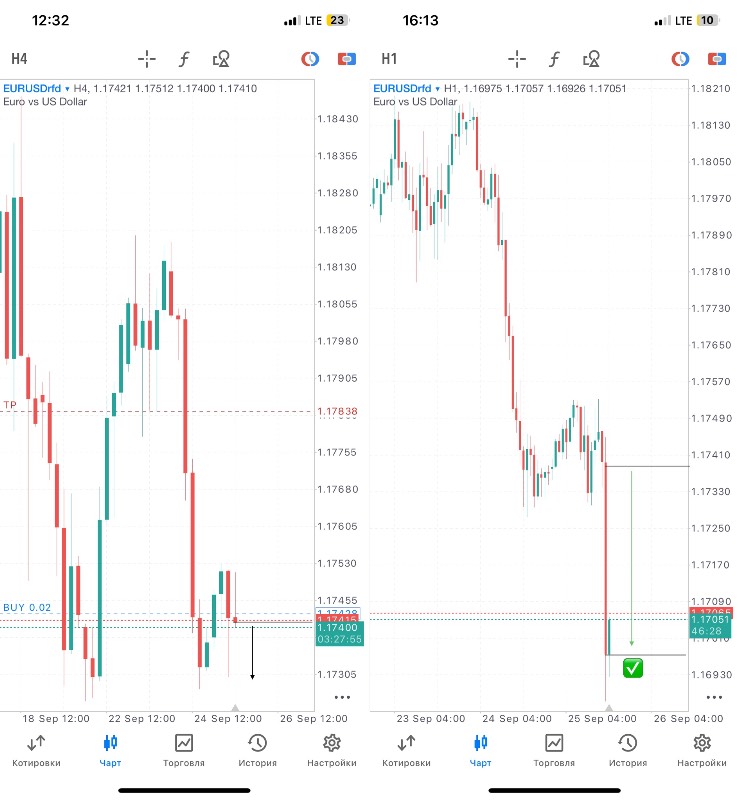This screenshot has width=739, height=800.
Task: Open indicators (f) icon in H1 chart
Action: point(554,58)
